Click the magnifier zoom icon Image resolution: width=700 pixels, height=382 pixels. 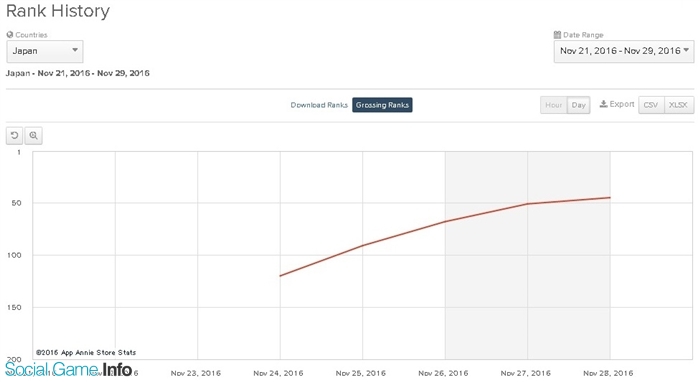33,135
